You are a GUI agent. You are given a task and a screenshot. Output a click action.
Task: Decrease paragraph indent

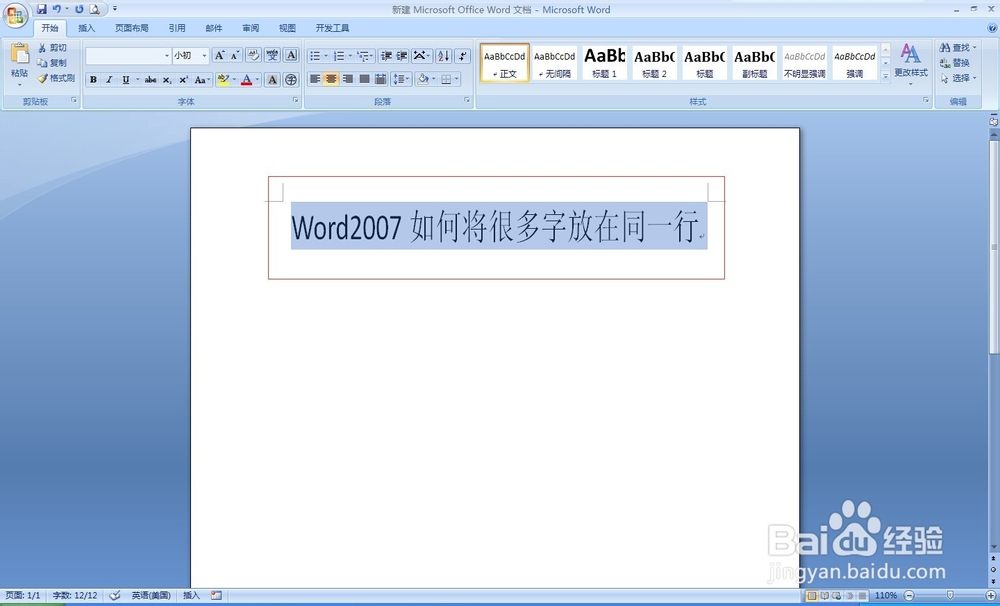coord(386,55)
